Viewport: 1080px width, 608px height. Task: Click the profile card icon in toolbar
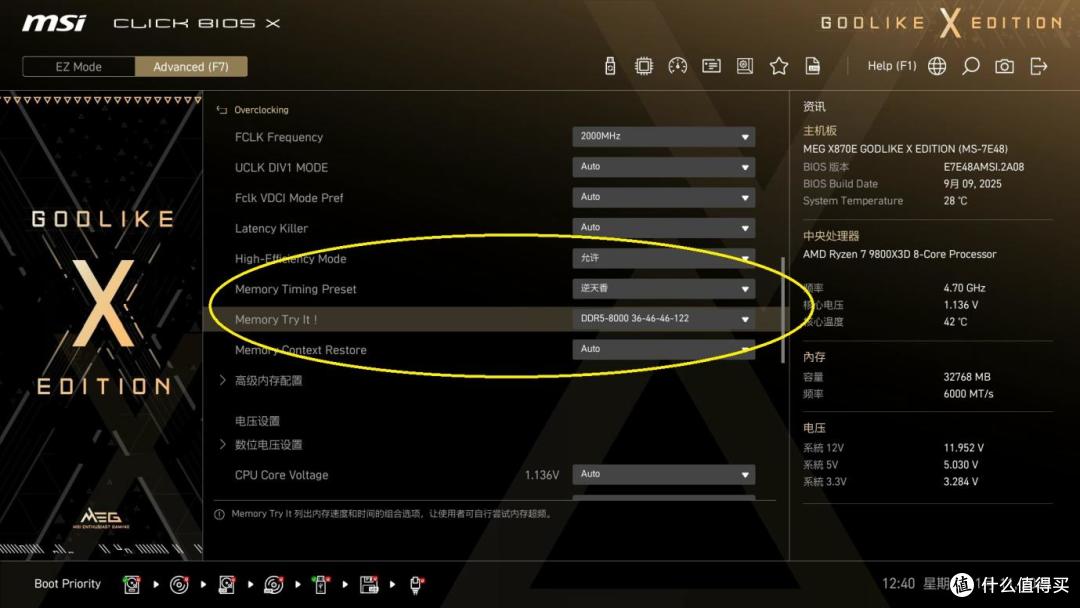click(x=711, y=66)
